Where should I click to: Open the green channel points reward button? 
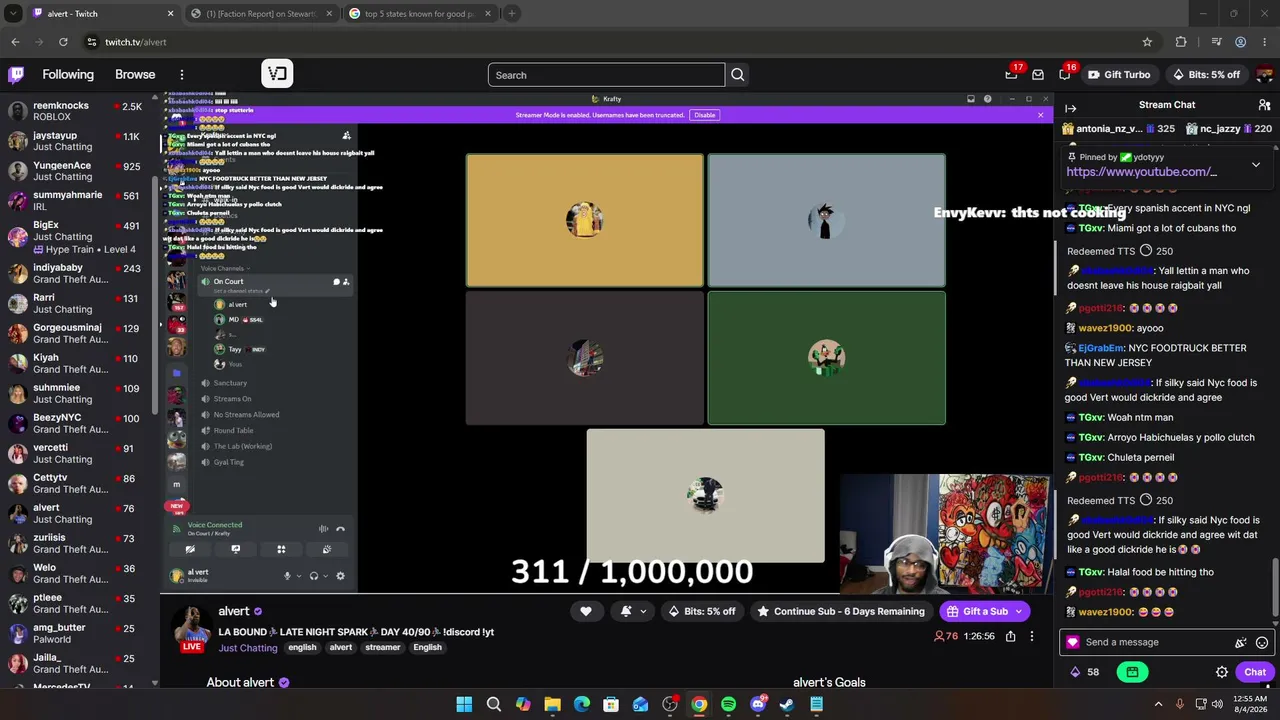pos(1132,672)
